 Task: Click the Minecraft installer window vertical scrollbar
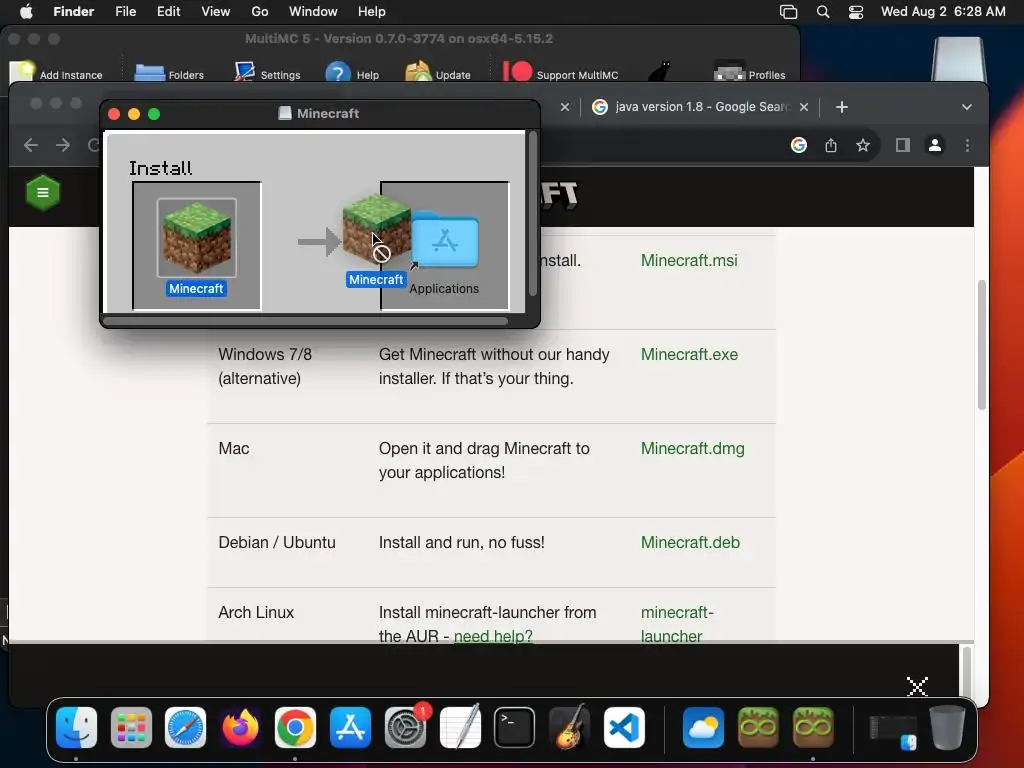pyautogui.click(x=533, y=214)
